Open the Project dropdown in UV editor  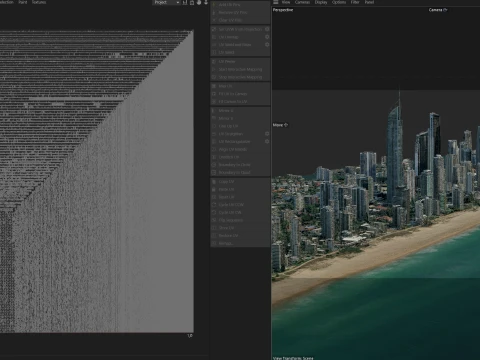[166, 2]
